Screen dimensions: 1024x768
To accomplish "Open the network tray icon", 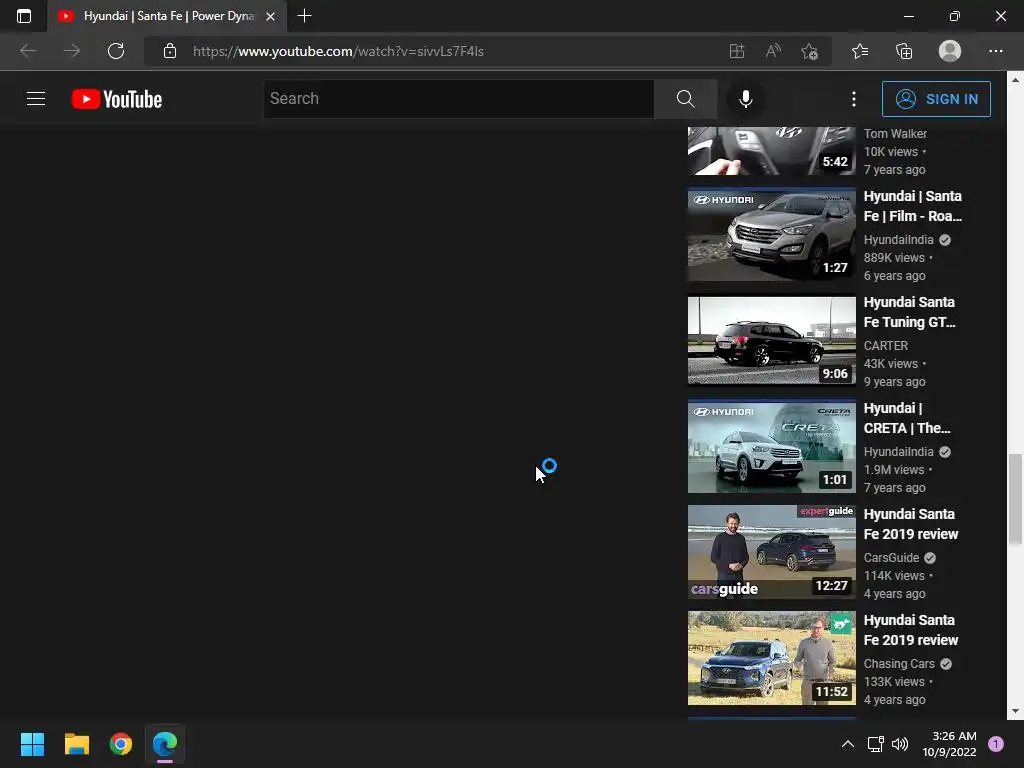I will [875, 744].
